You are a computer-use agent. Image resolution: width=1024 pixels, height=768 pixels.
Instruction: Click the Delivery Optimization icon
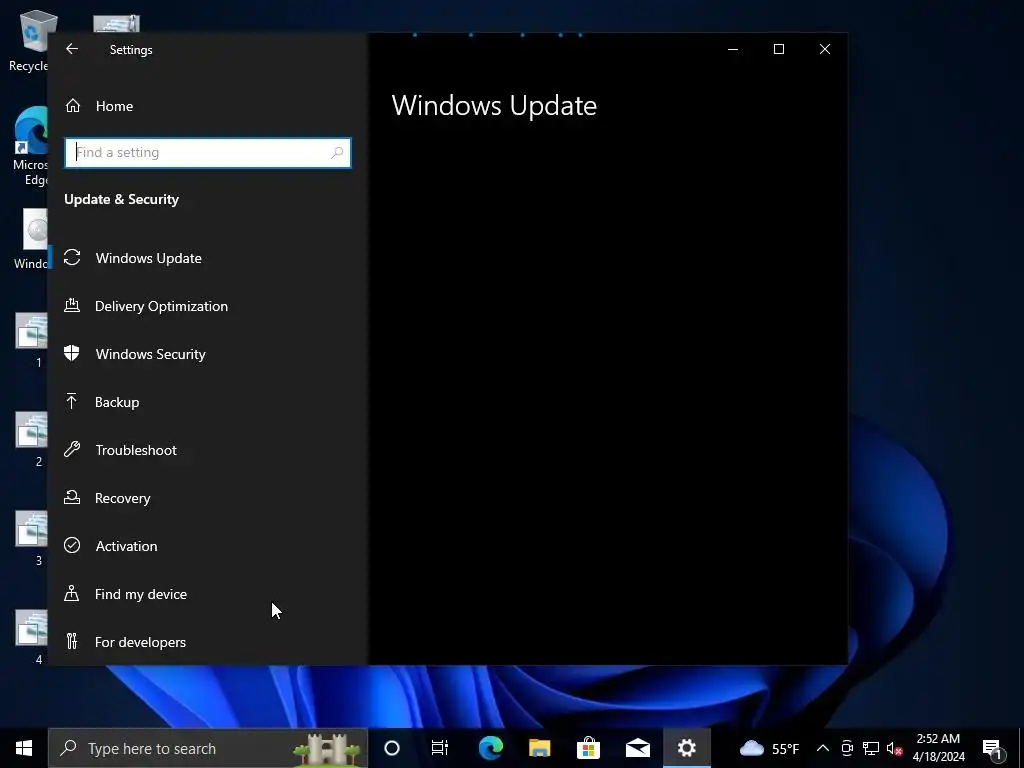[x=72, y=305]
